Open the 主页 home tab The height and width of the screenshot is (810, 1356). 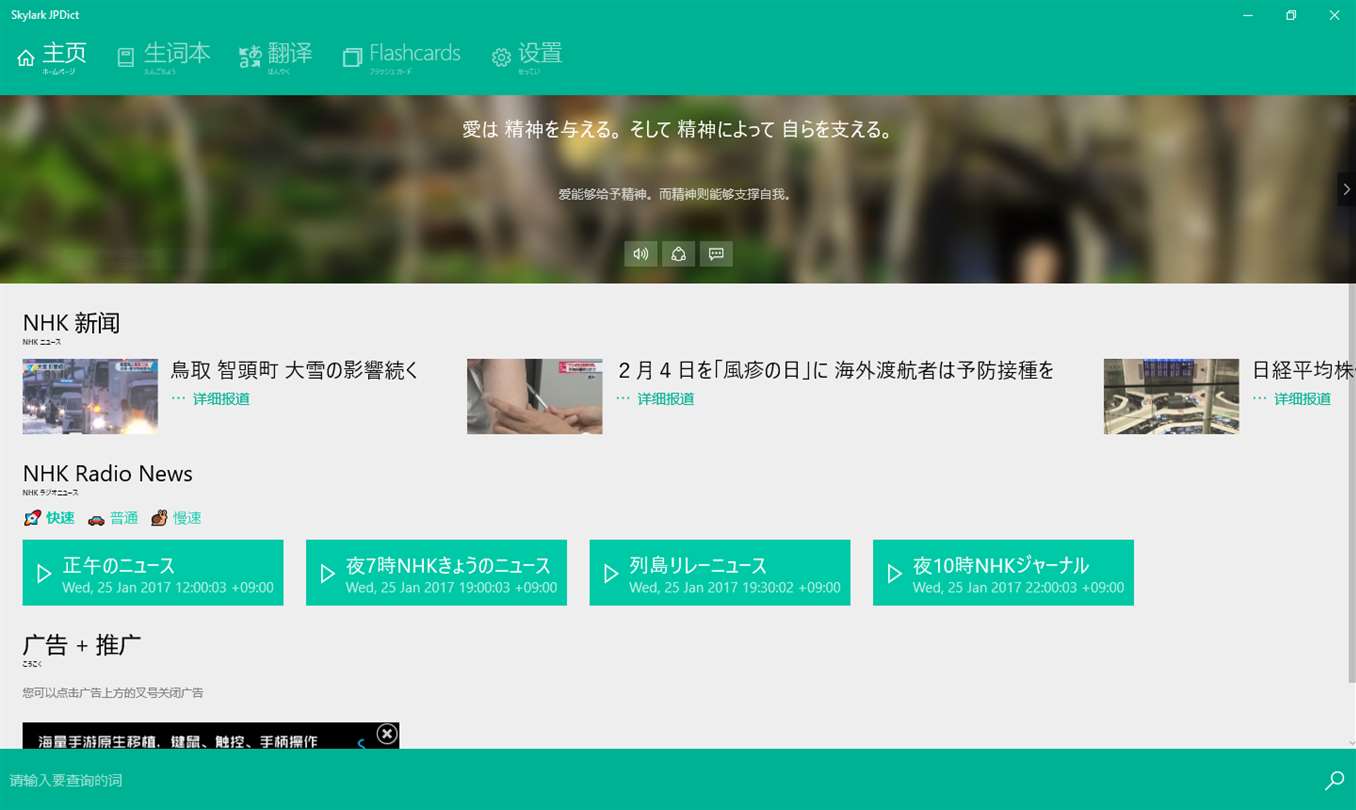point(52,56)
